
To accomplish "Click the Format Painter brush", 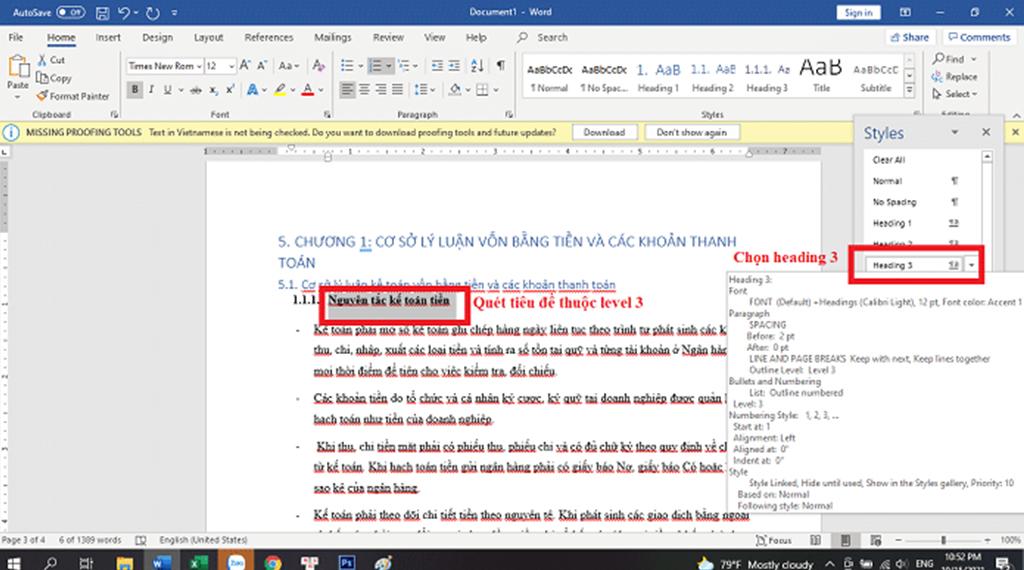I will (42, 96).
